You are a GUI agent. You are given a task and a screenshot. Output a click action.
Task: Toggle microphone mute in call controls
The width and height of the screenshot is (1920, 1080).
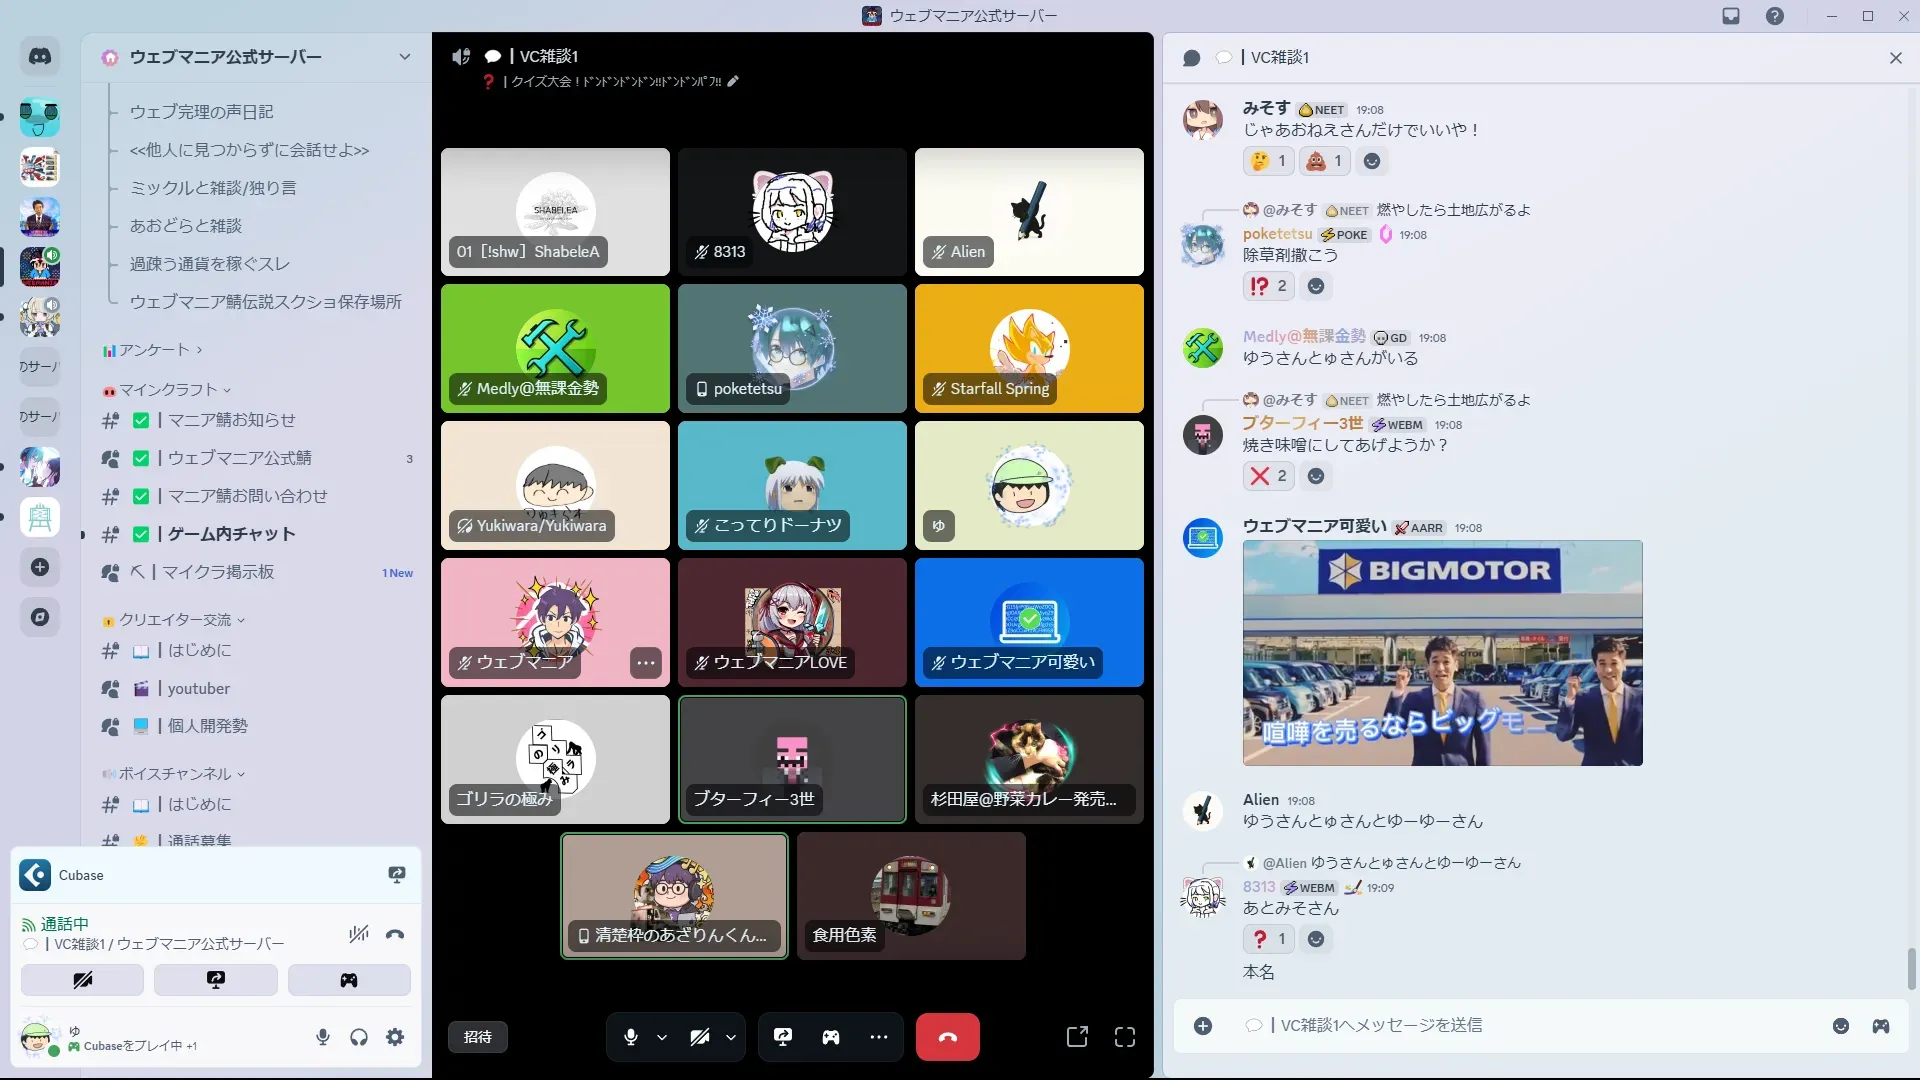click(631, 1037)
